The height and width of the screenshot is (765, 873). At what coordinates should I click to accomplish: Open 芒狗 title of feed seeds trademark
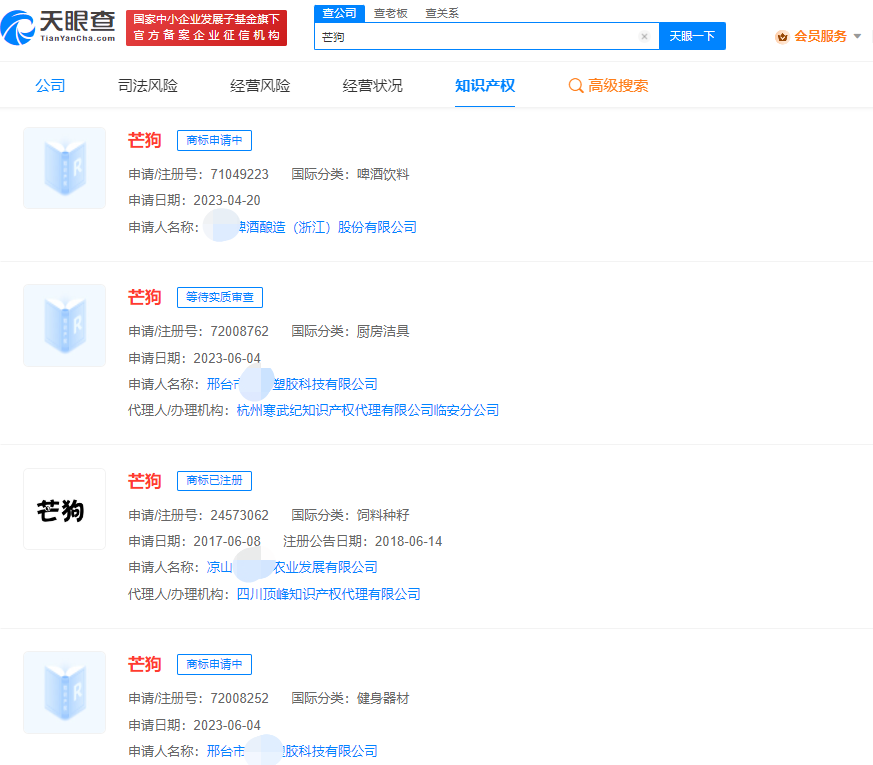145,481
